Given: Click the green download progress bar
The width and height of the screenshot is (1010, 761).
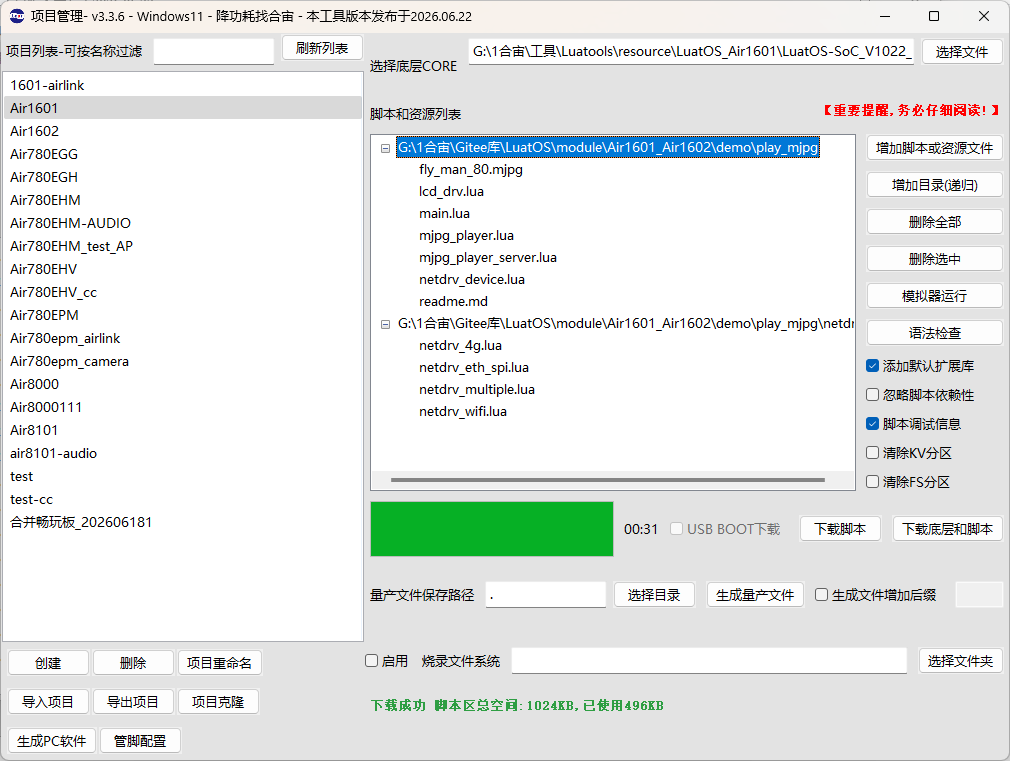Looking at the screenshot, I should 491,529.
